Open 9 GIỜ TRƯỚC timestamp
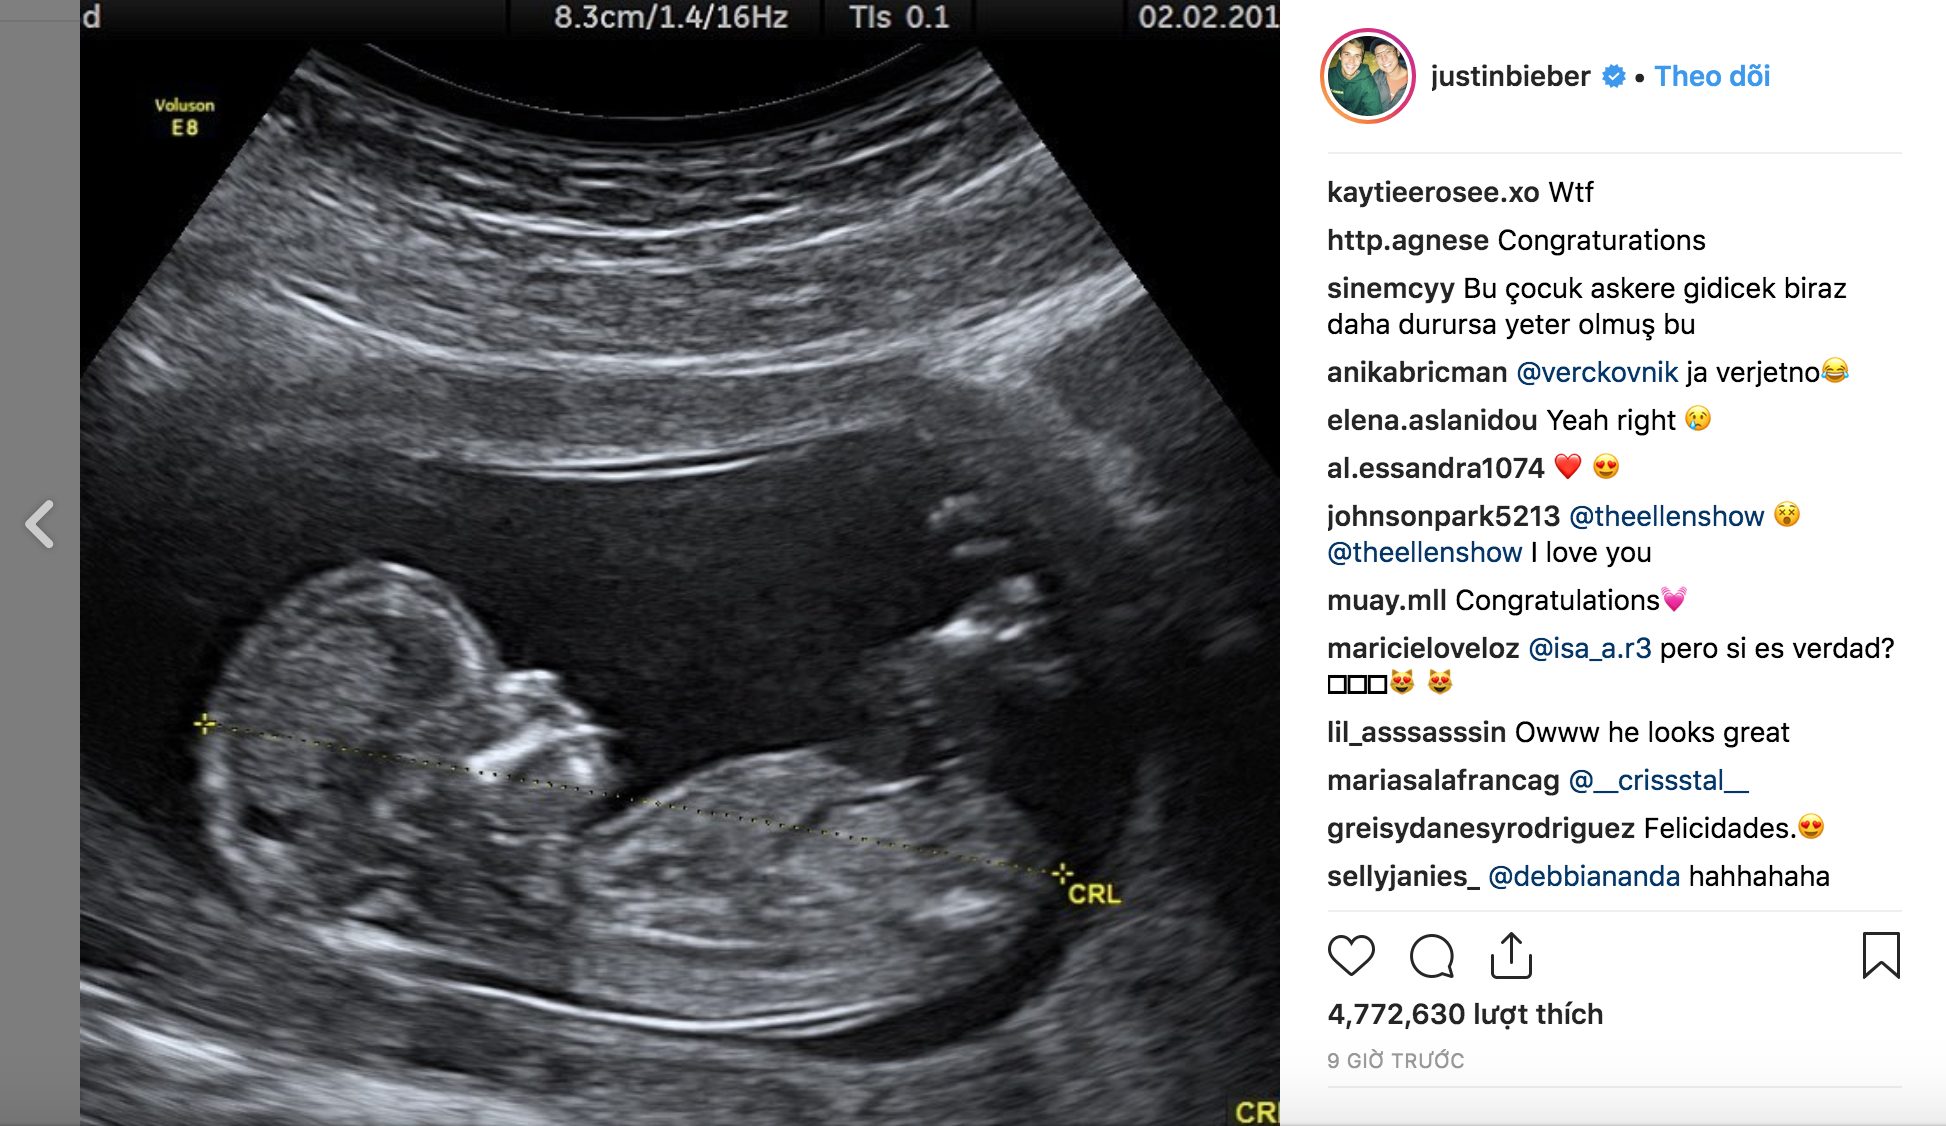Viewport: 1946px width, 1126px height. click(1396, 1061)
